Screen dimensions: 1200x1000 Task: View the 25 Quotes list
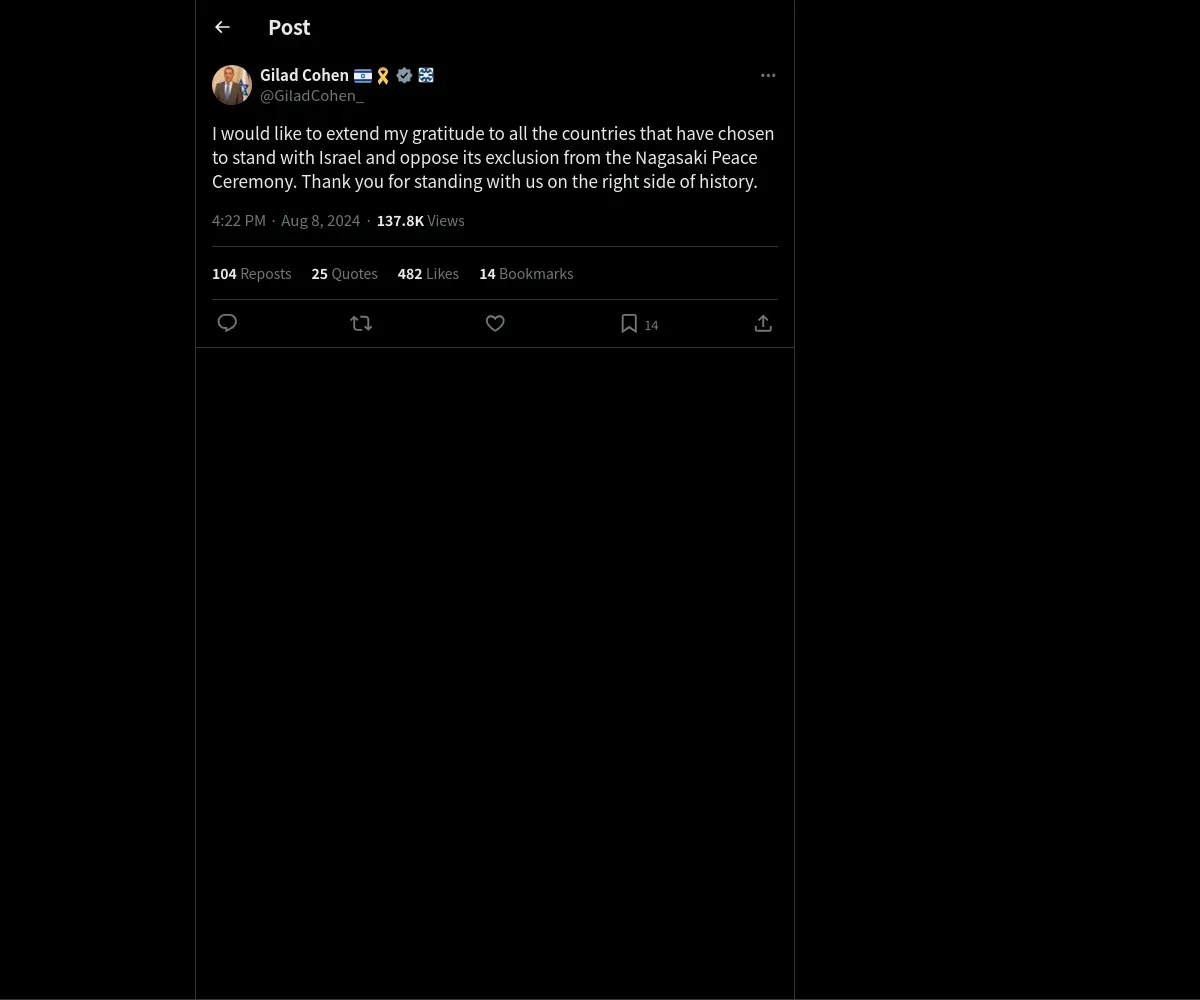[x=344, y=274]
